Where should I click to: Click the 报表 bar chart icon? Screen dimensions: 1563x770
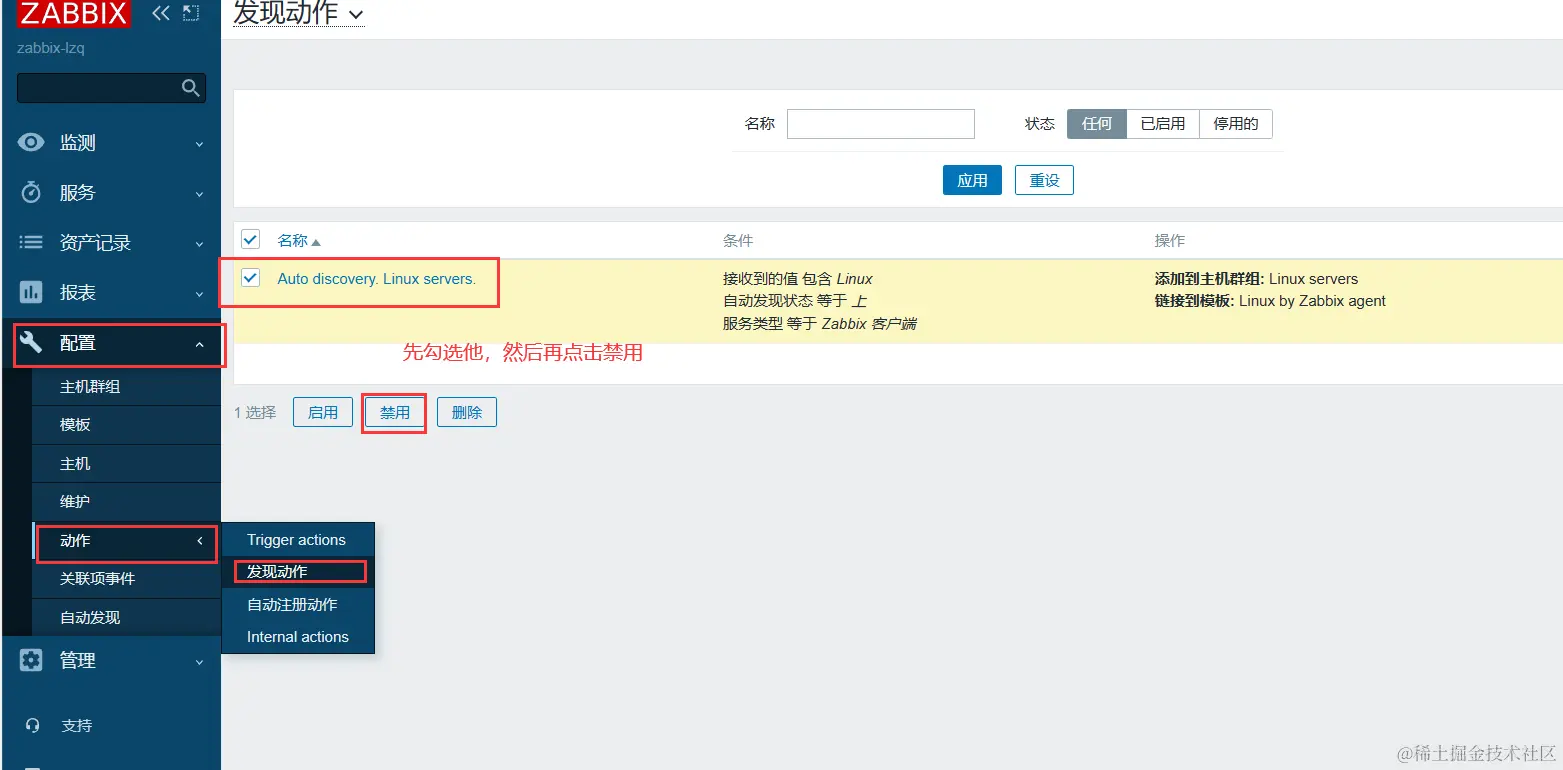pyautogui.click(x=31, y=292)
